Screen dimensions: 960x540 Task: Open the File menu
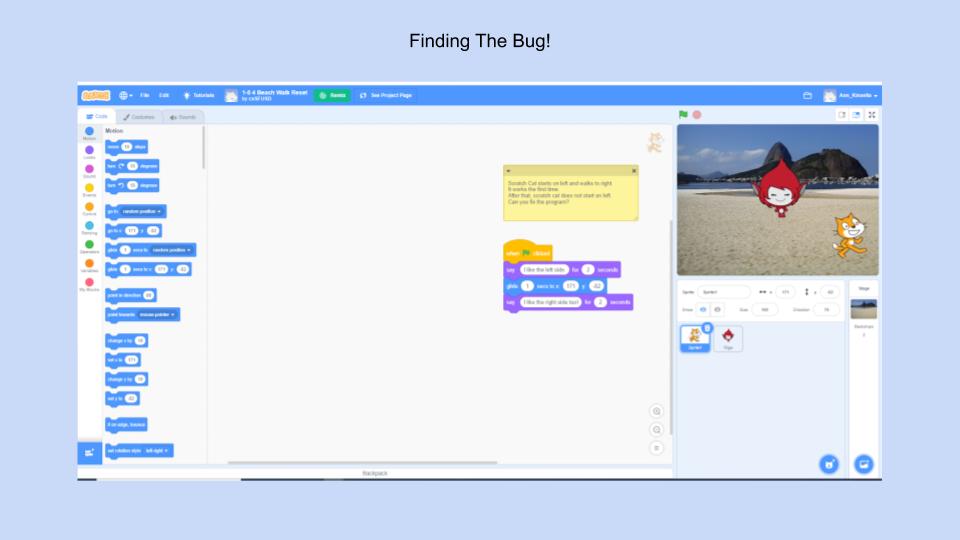145,96
